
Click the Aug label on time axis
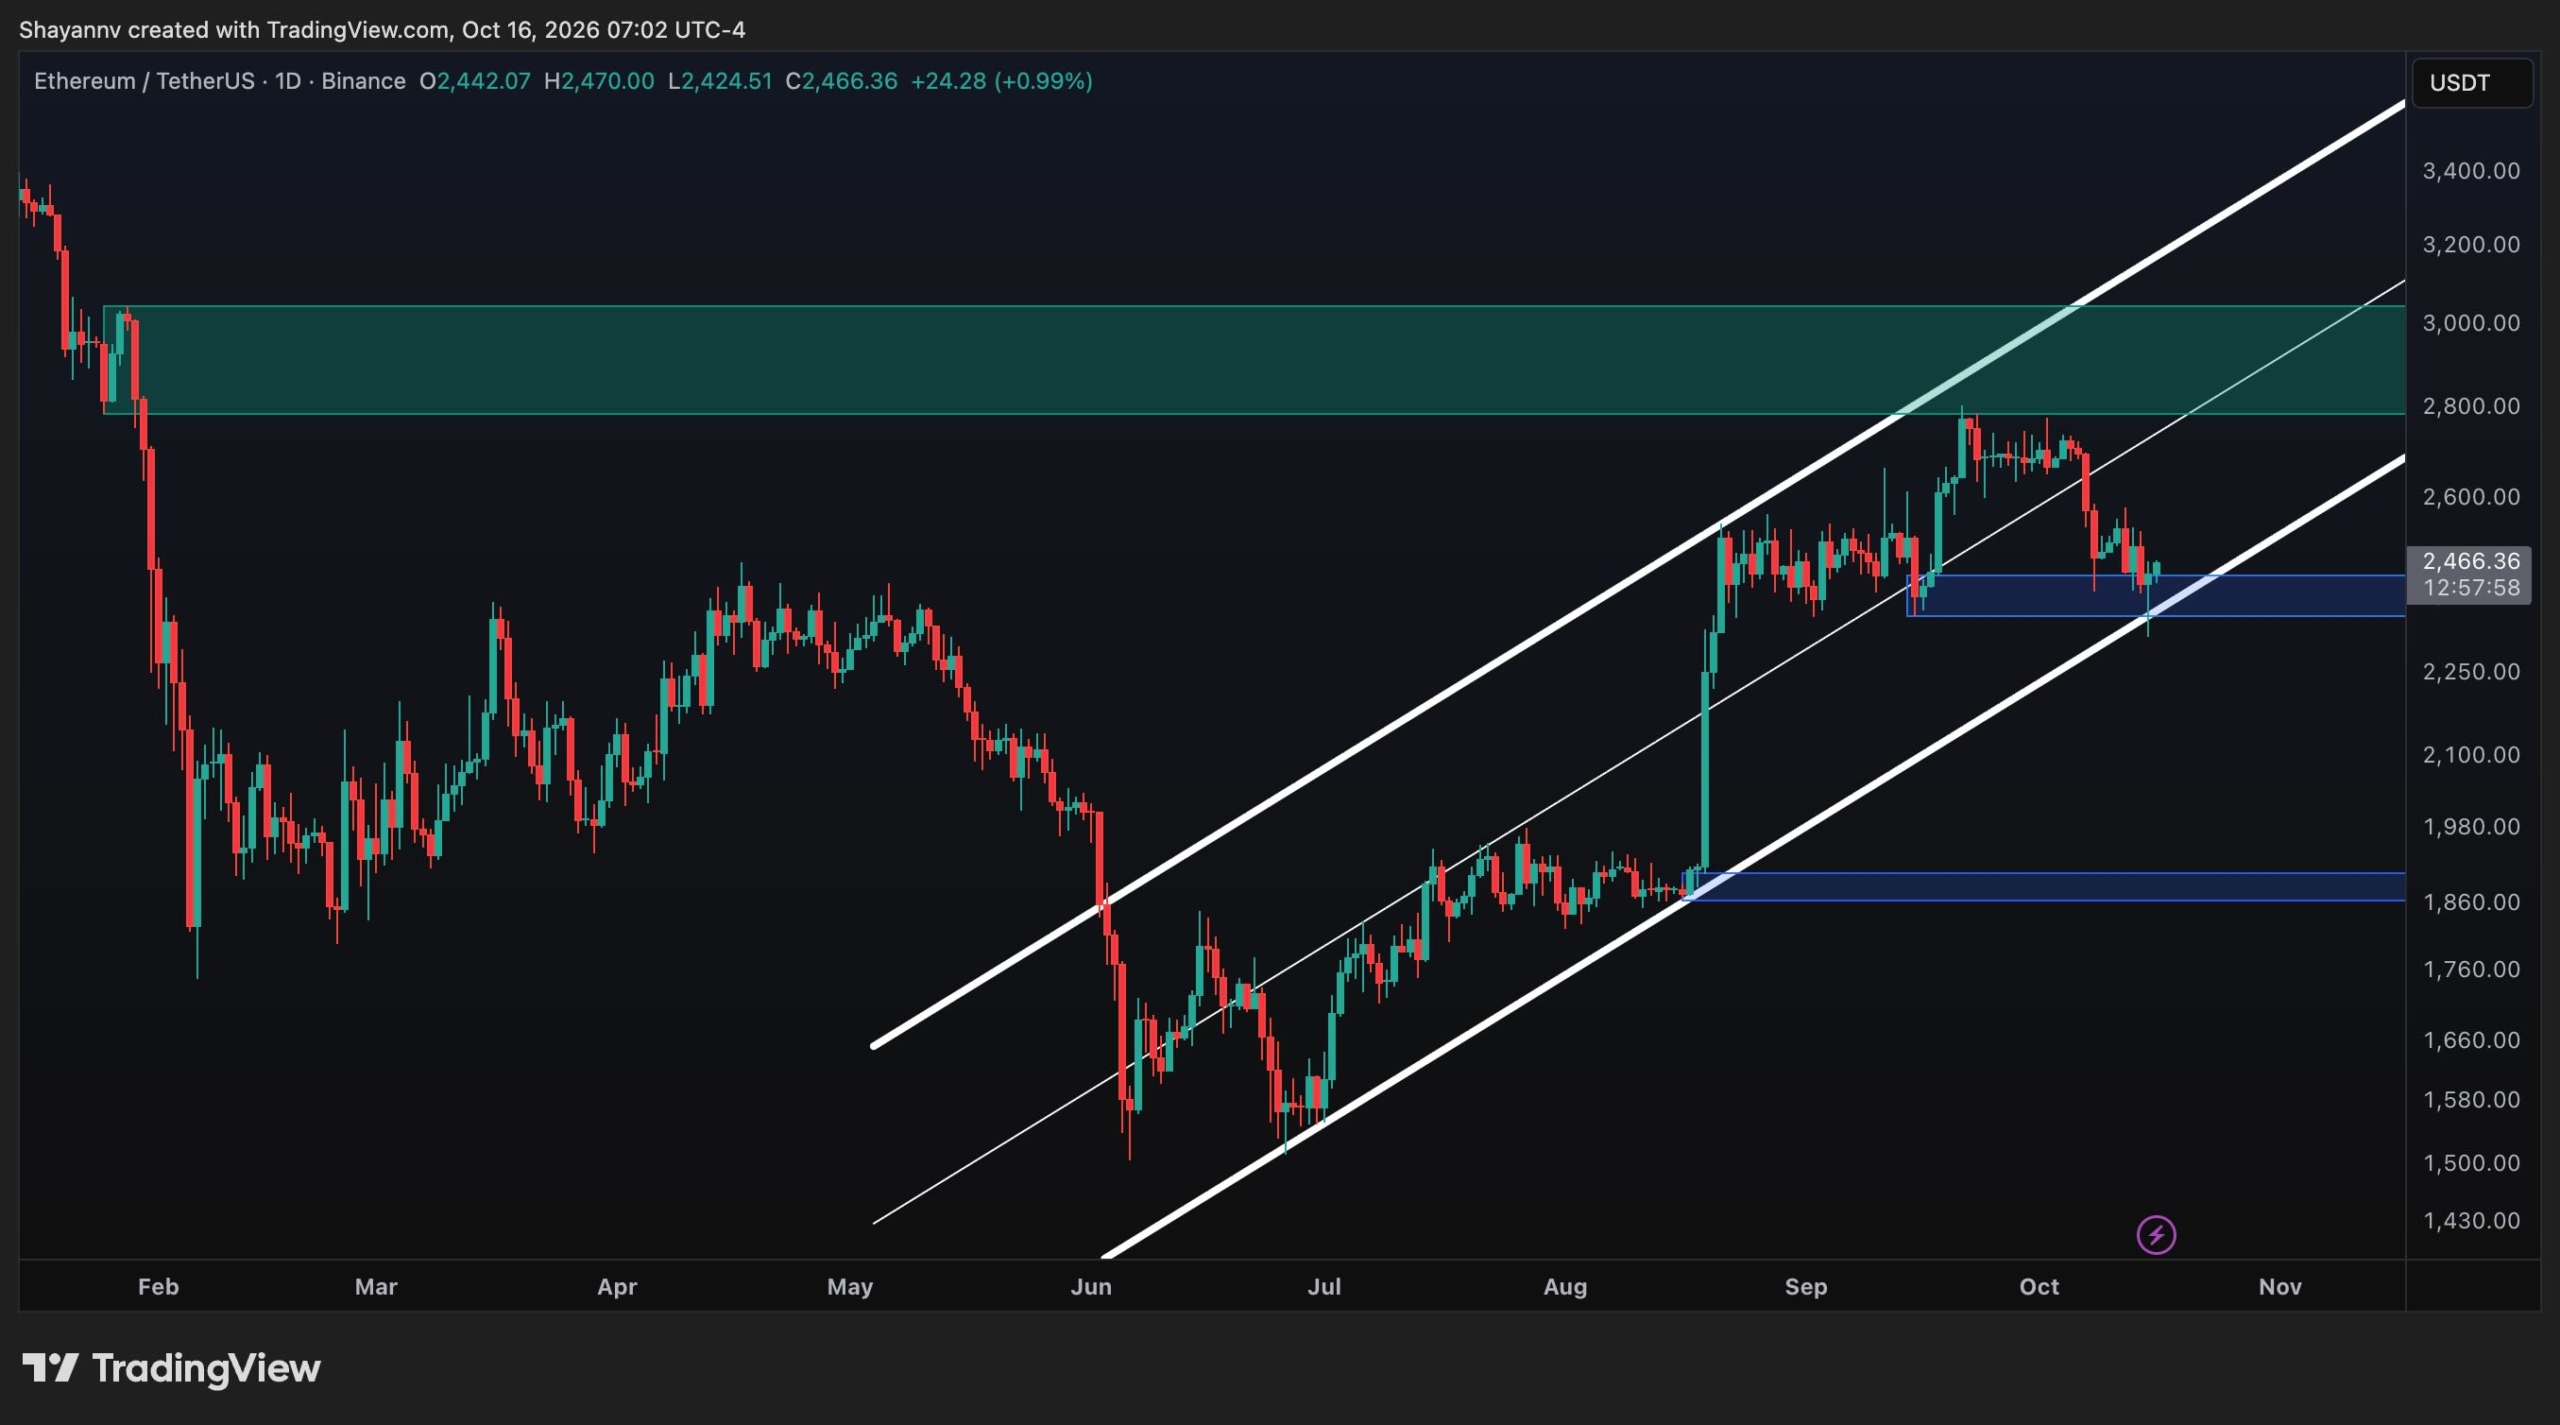click(1565, 1287)
